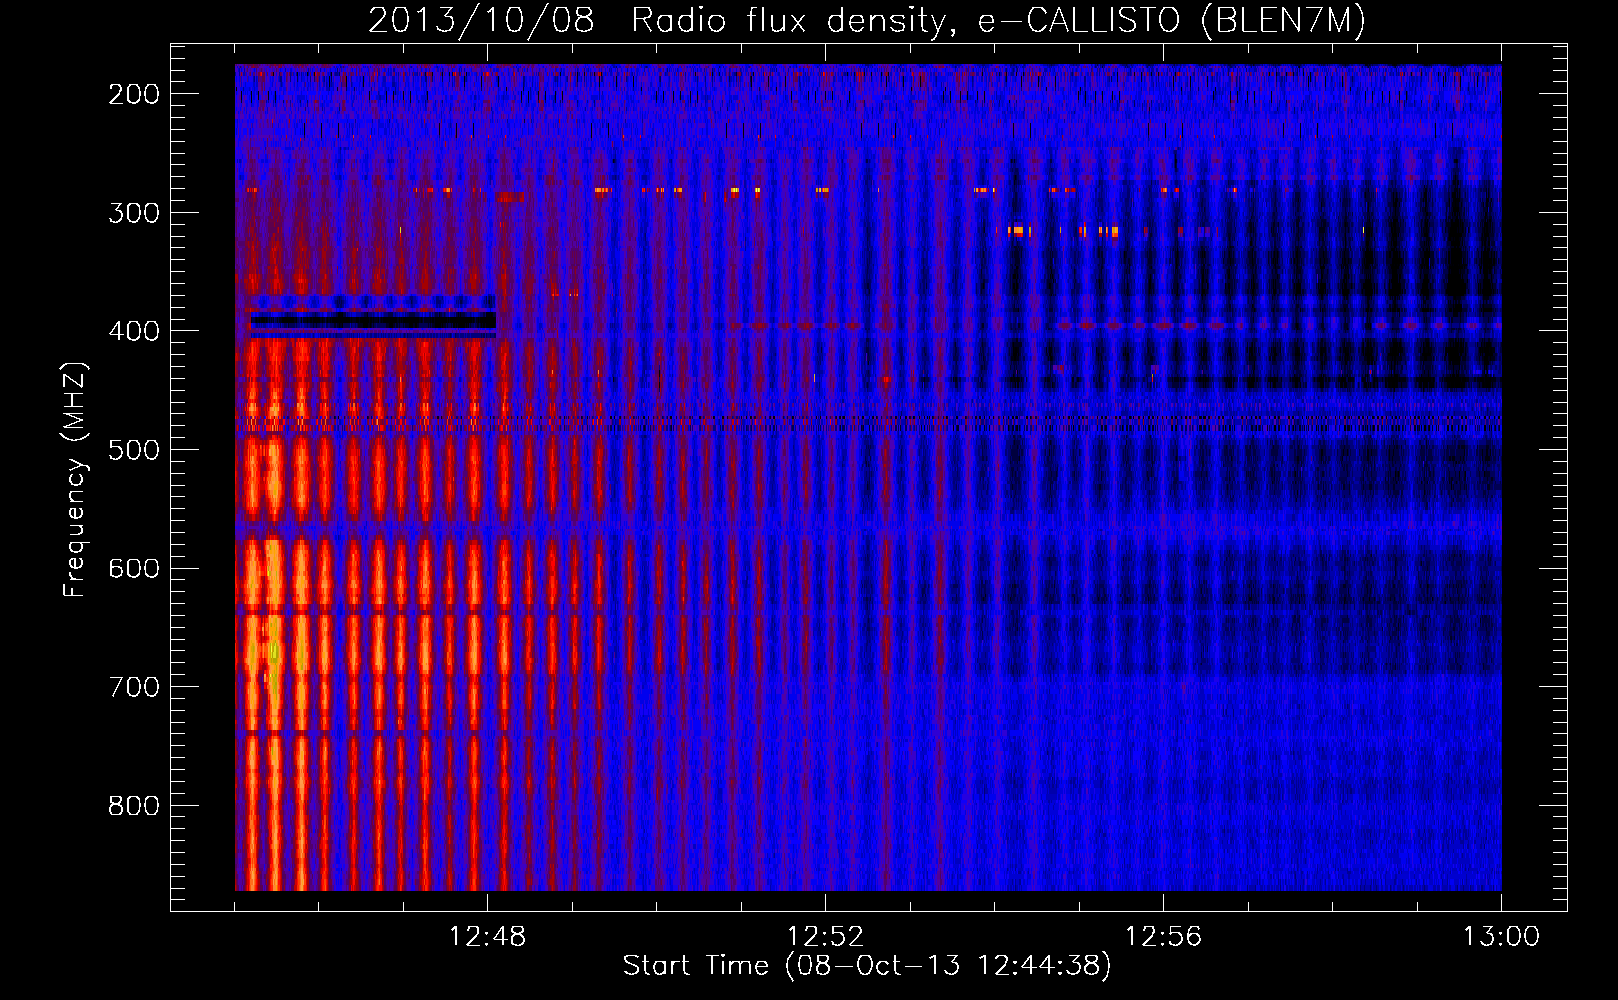Click the bright orange spot near 320 MHz after 12:54

pyautogui.click(x=1018, y=231)
